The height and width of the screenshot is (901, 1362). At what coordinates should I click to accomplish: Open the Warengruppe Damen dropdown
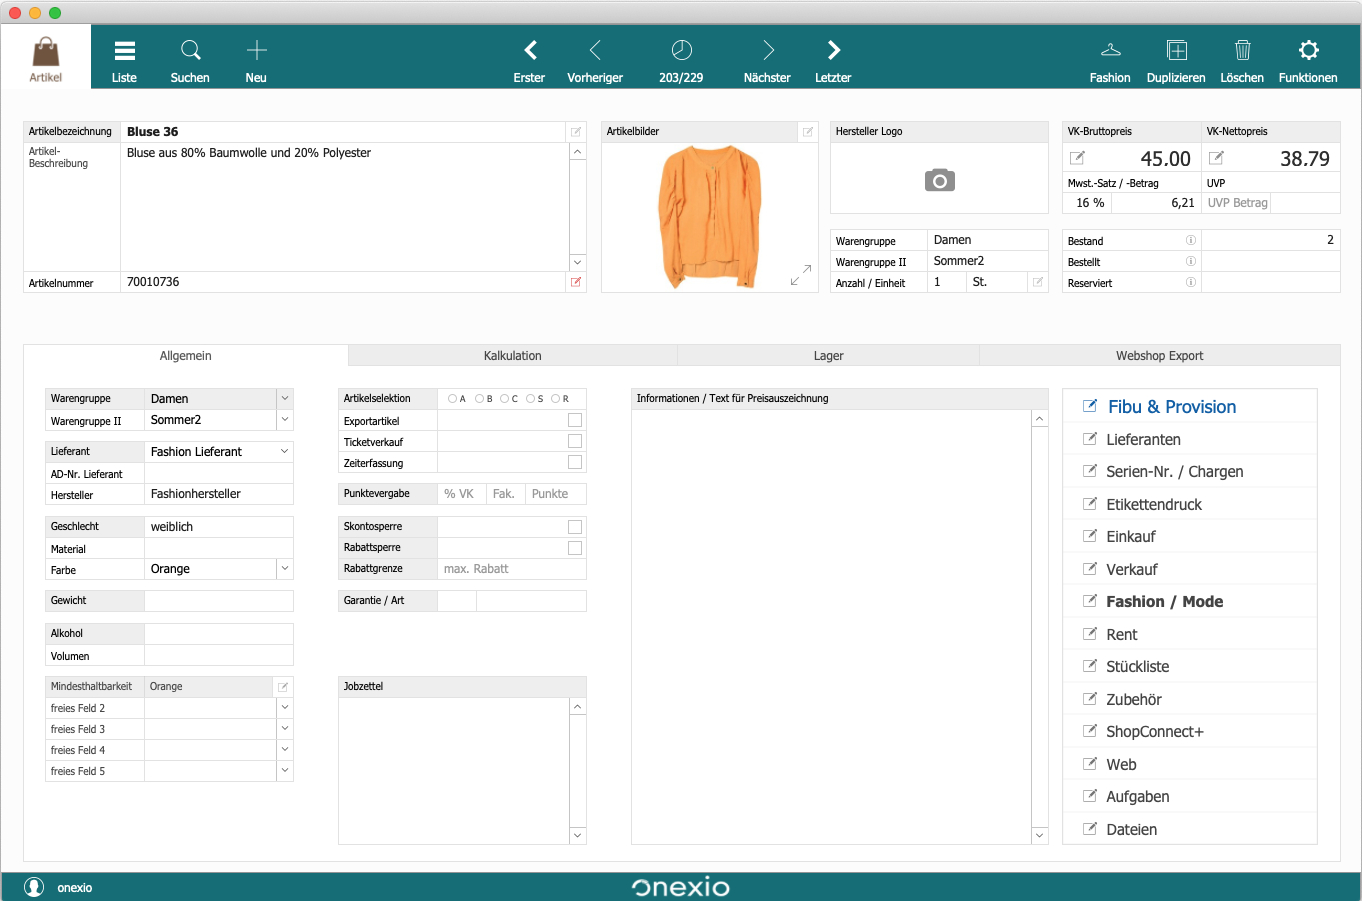click(x=285, y=398)
